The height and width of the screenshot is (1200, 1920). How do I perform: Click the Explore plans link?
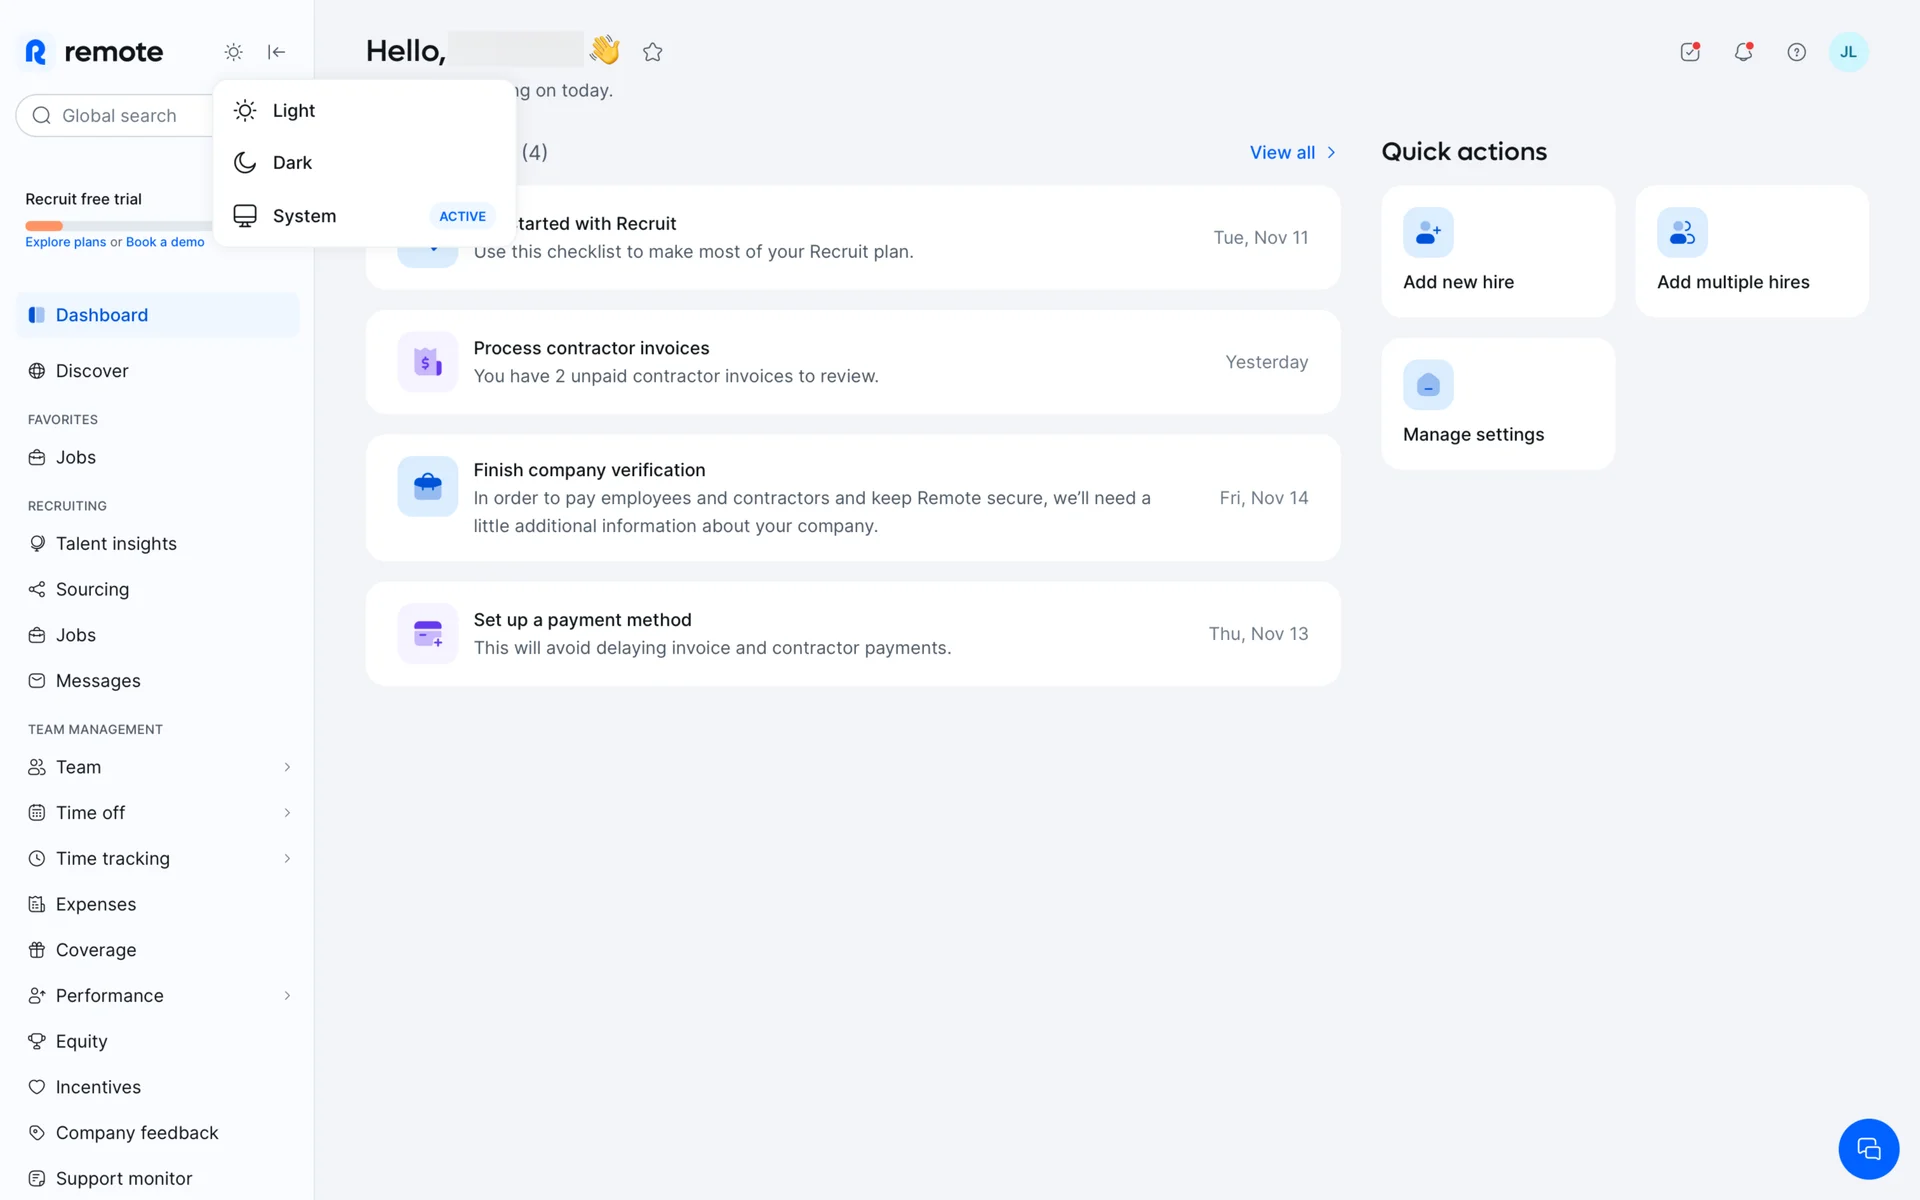[65, 242]
